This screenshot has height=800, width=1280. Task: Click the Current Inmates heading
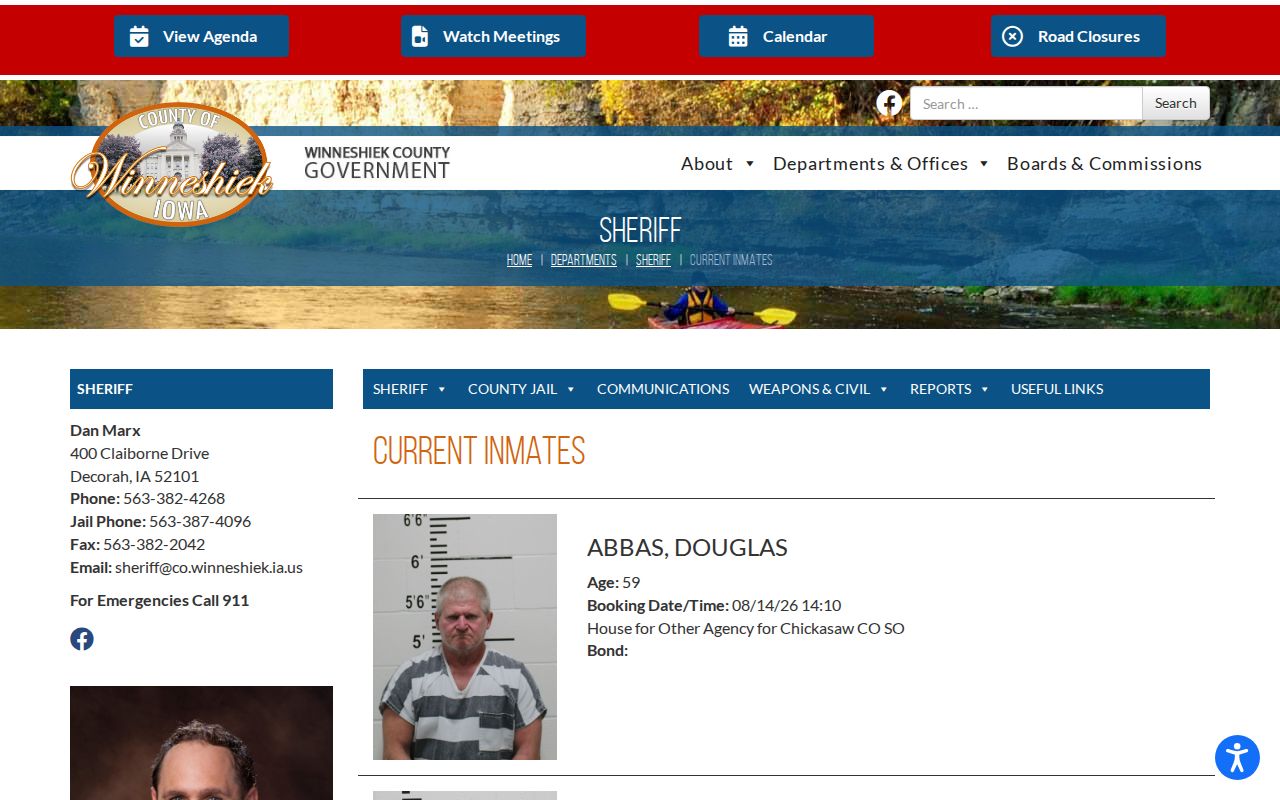[479, 451]
